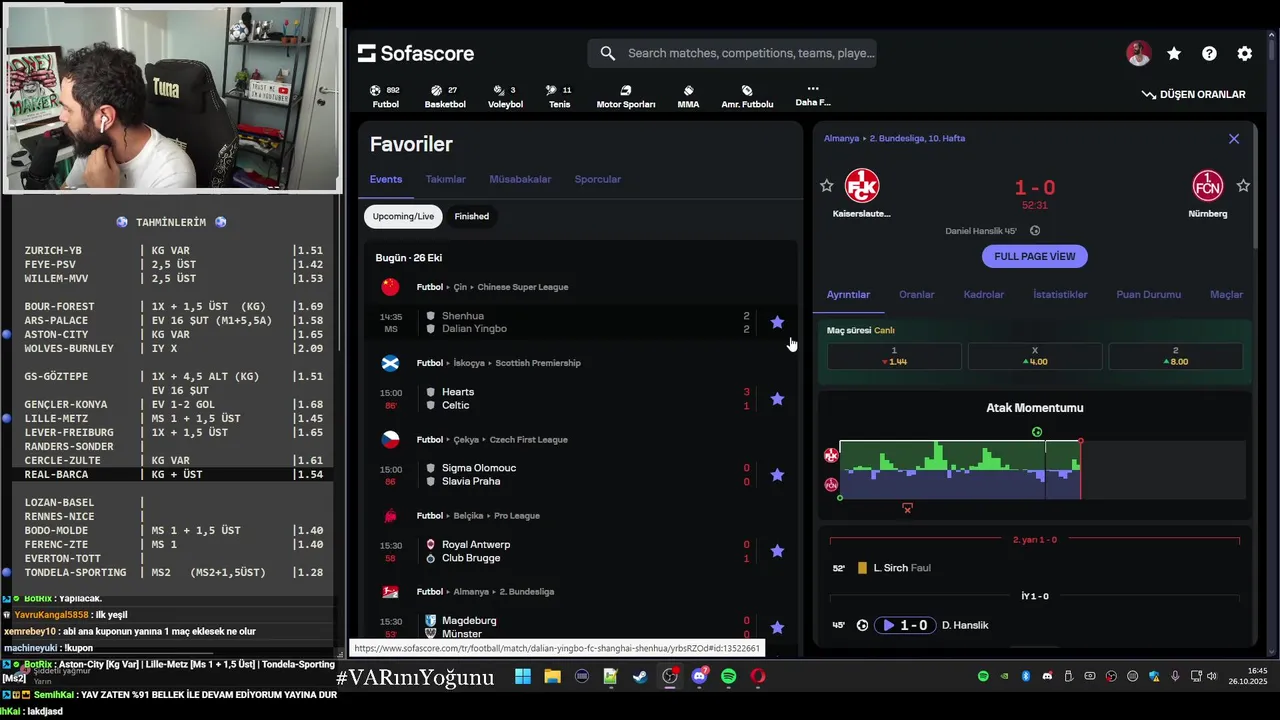Open Spotify from the taskbar

click(729, 677)
